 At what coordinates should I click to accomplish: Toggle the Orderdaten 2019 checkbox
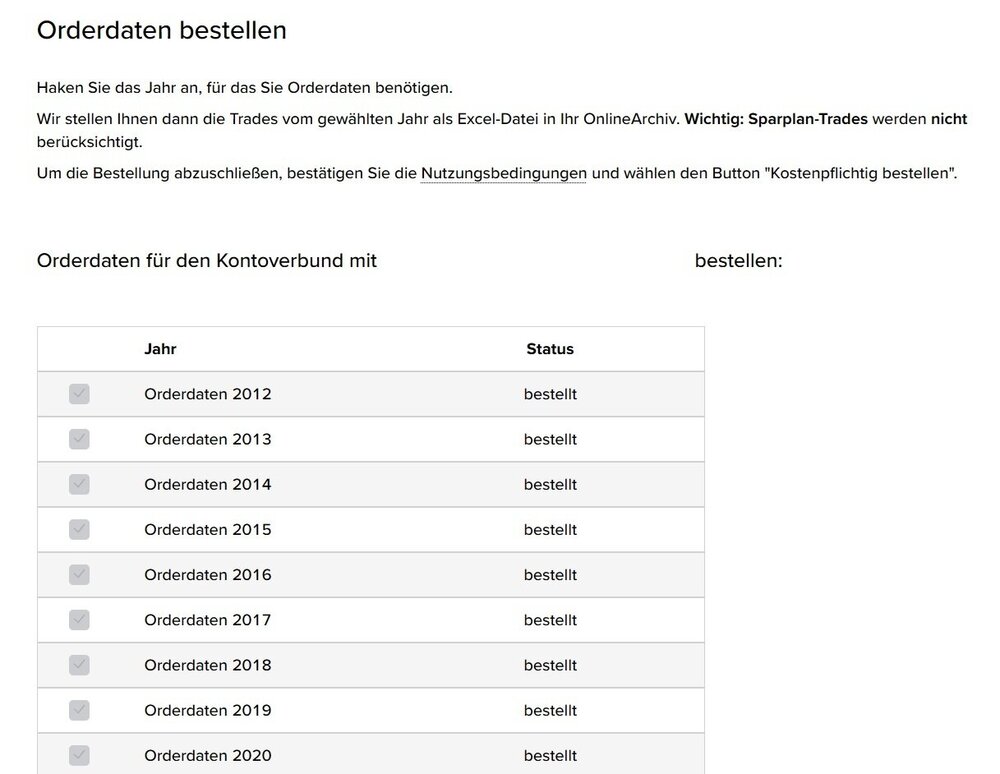[x=79, y=710]
